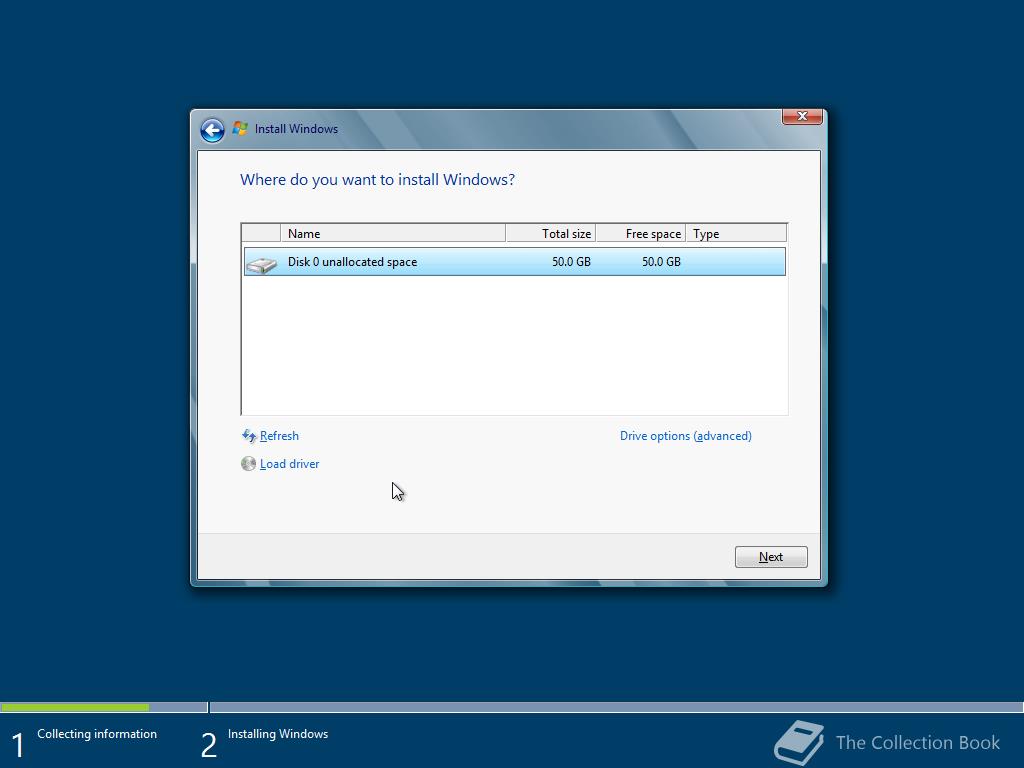Open Drive options (advanced)
This screenshot has width=1024, height=768.
click(686, 436)
